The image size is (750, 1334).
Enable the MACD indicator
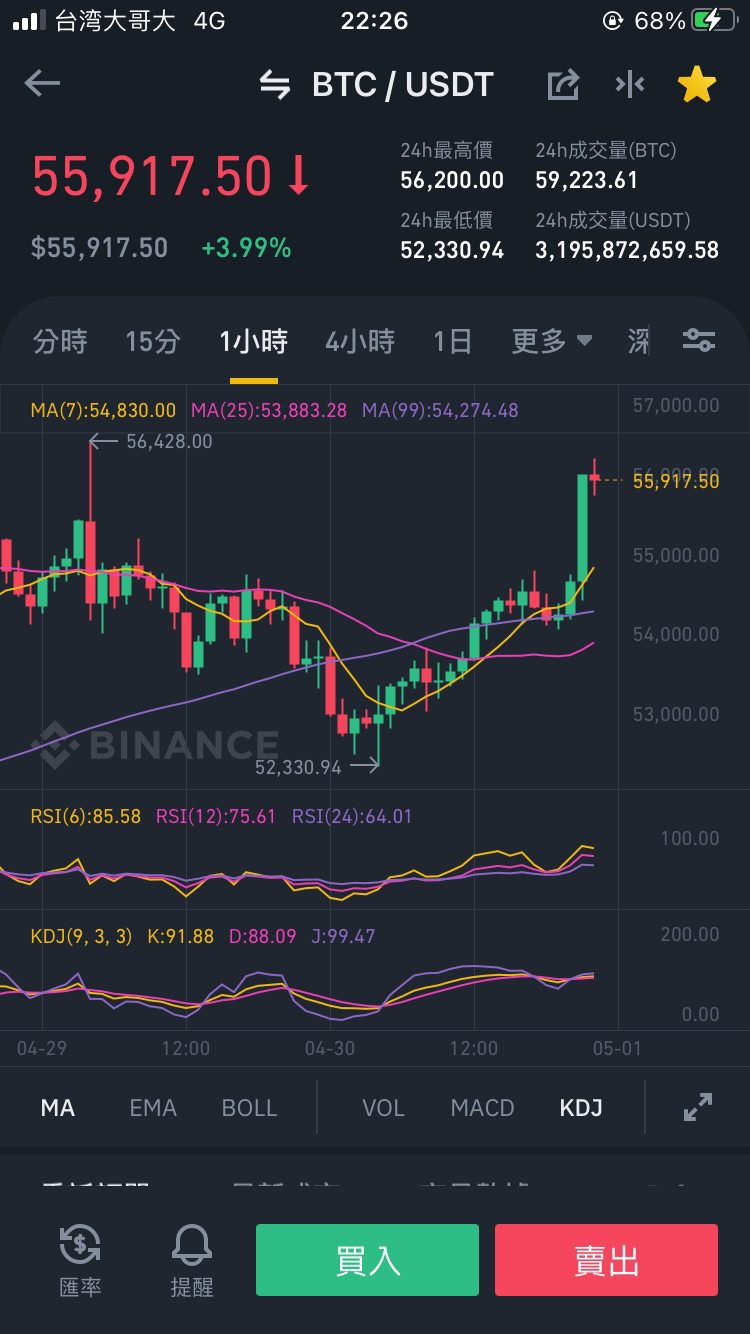pos(482,1108)
